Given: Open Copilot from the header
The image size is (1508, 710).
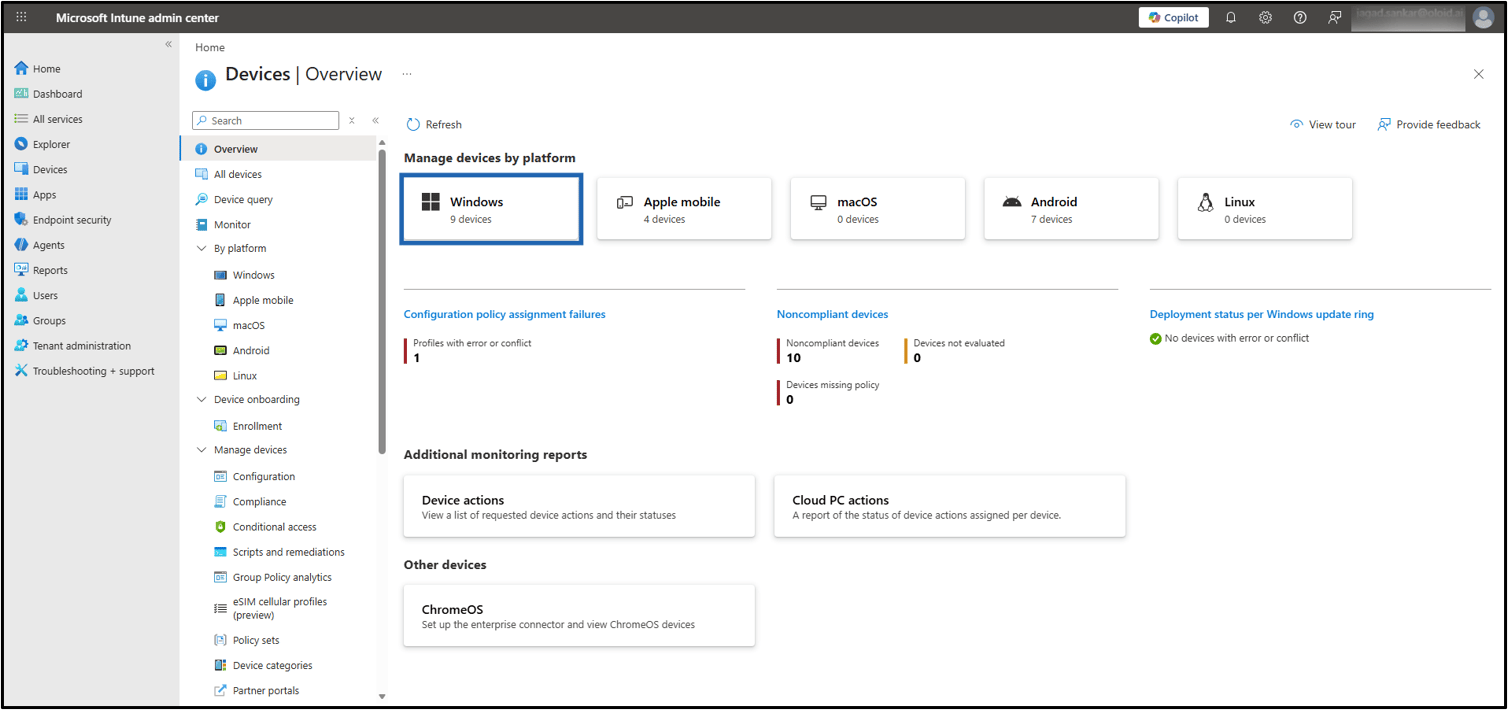Looking at the screenshot, I should (1174, 18).
